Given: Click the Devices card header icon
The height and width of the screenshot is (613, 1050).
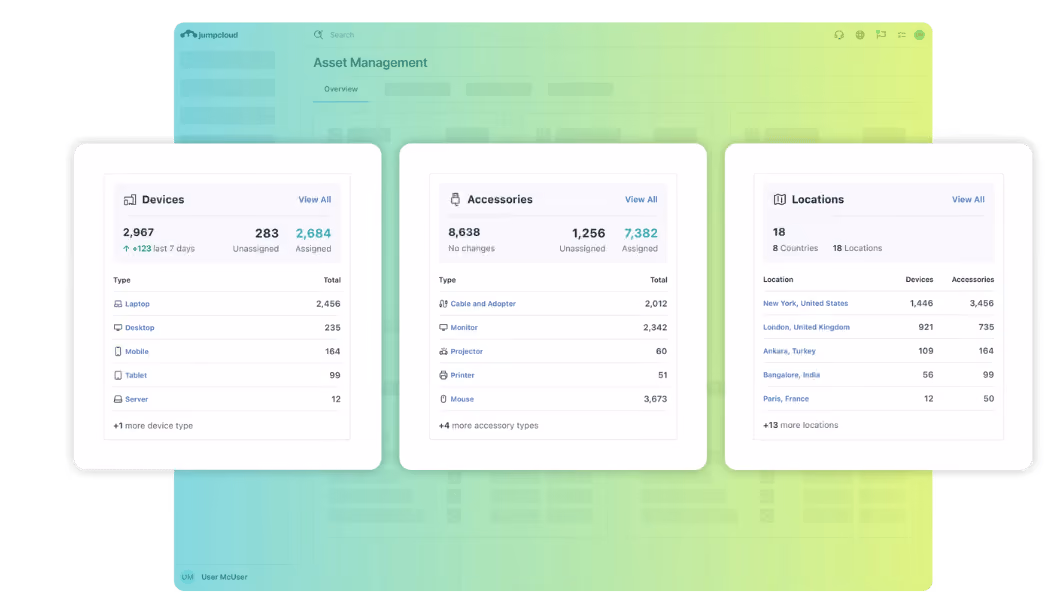Looking at the screenshot, I should 130,200.
